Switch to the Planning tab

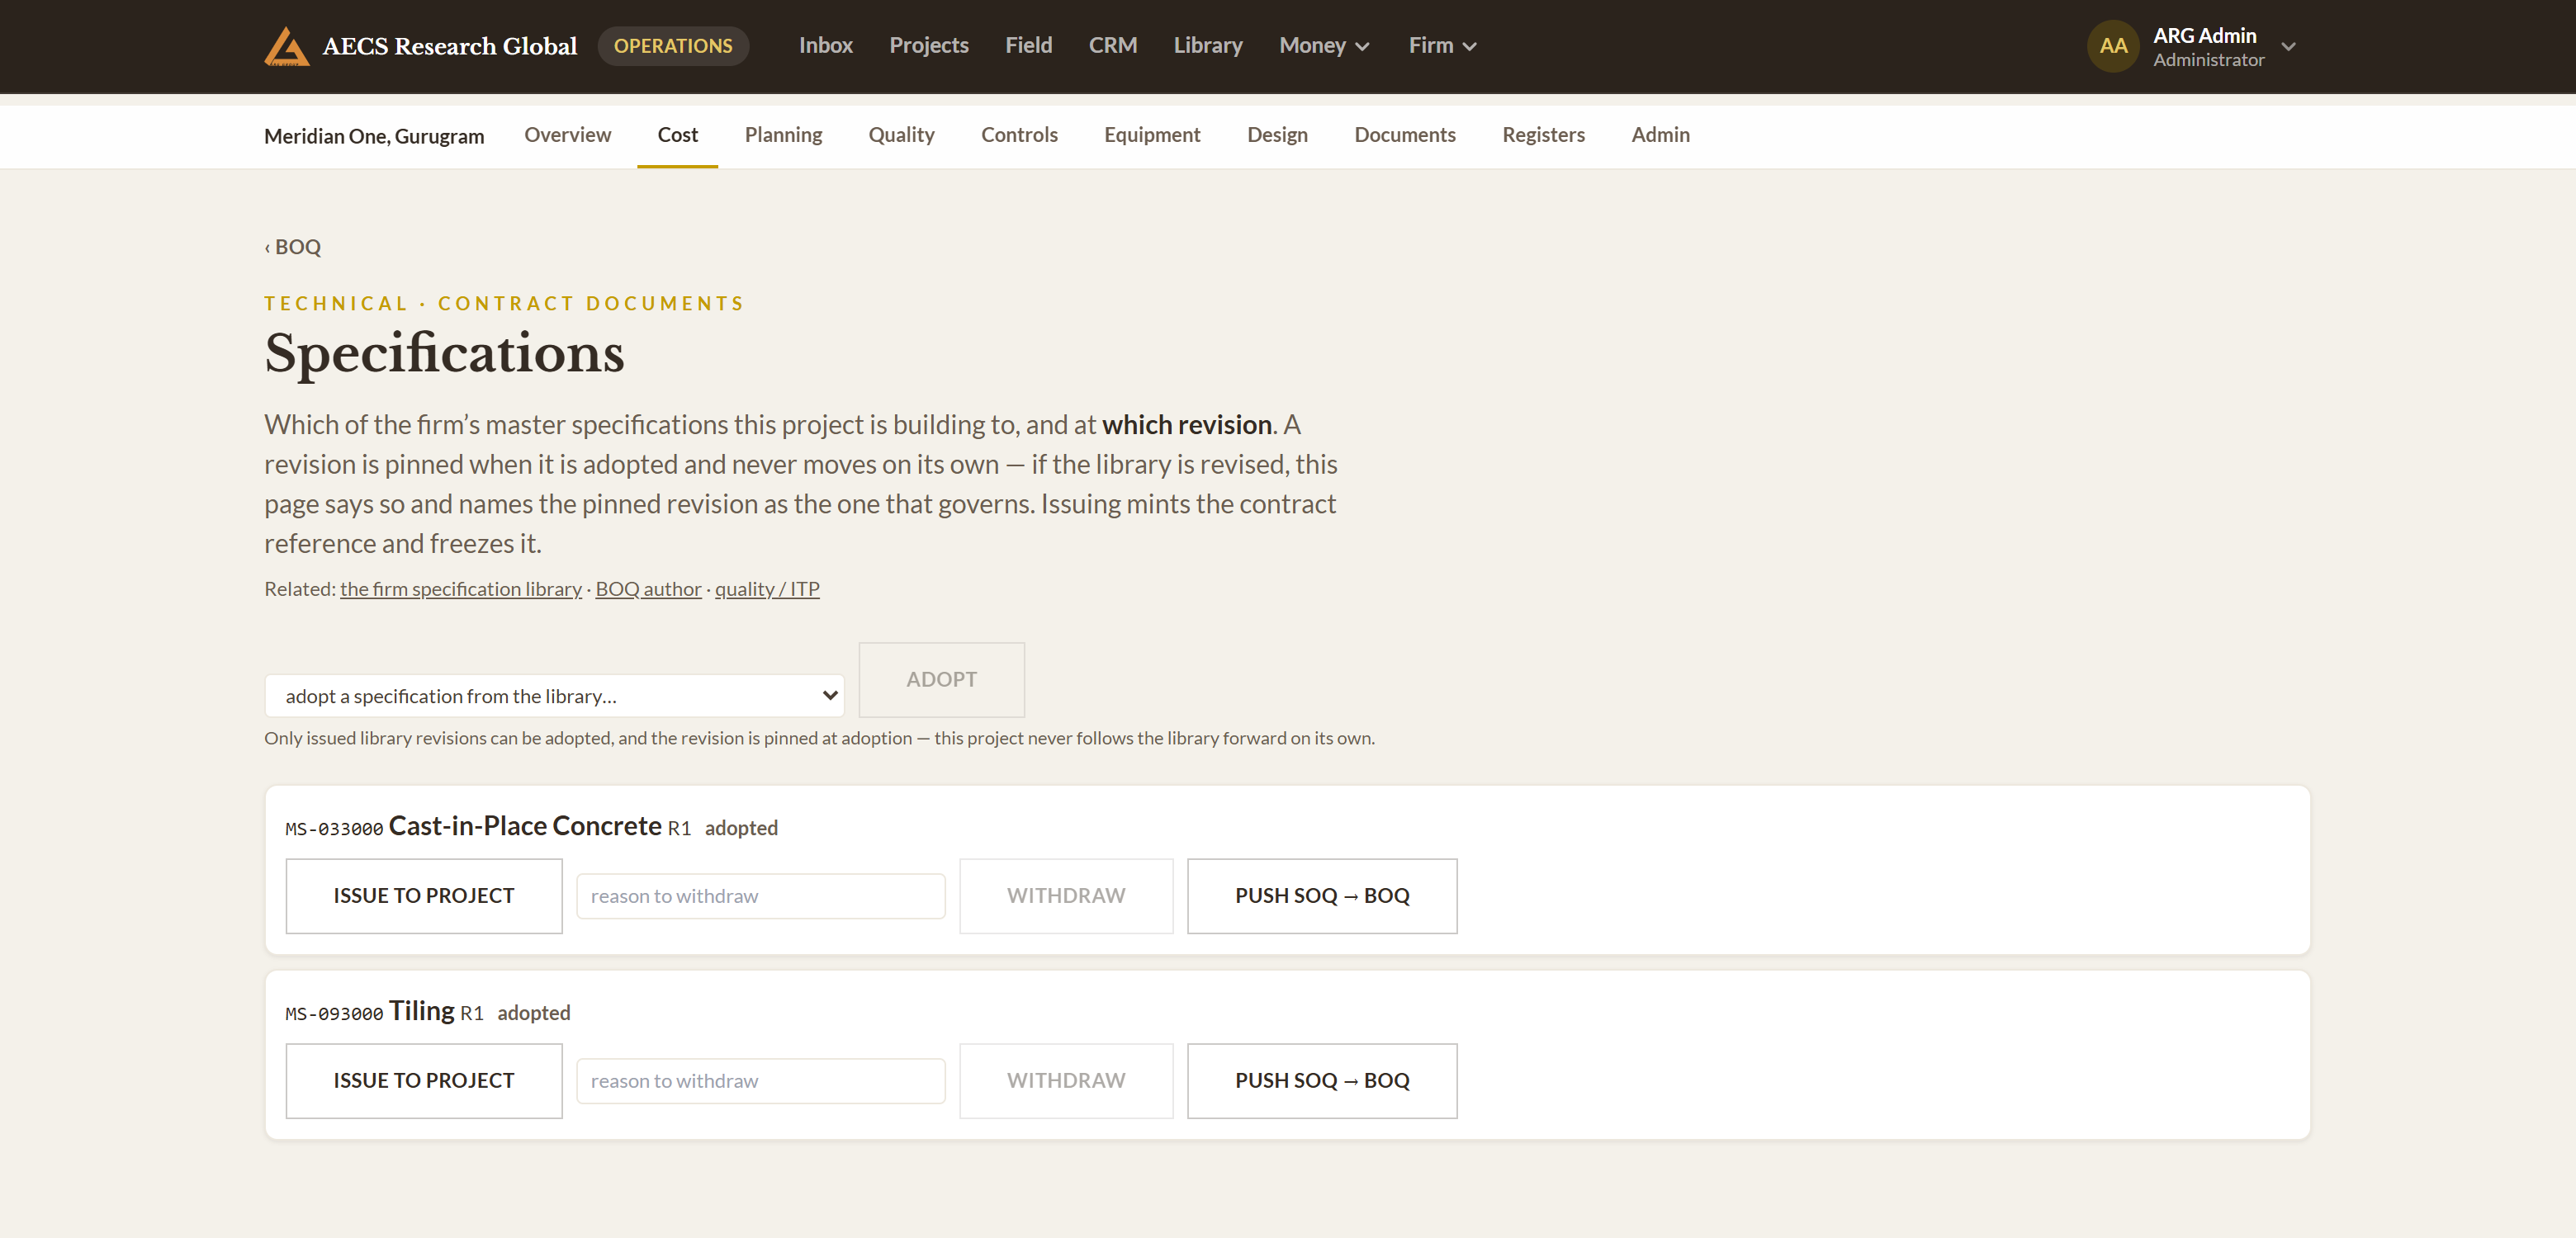[x=783, y=135]
